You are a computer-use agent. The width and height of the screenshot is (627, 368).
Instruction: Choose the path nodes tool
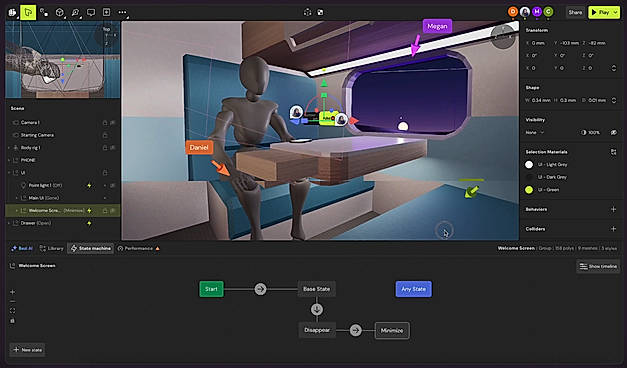(44, 12)
